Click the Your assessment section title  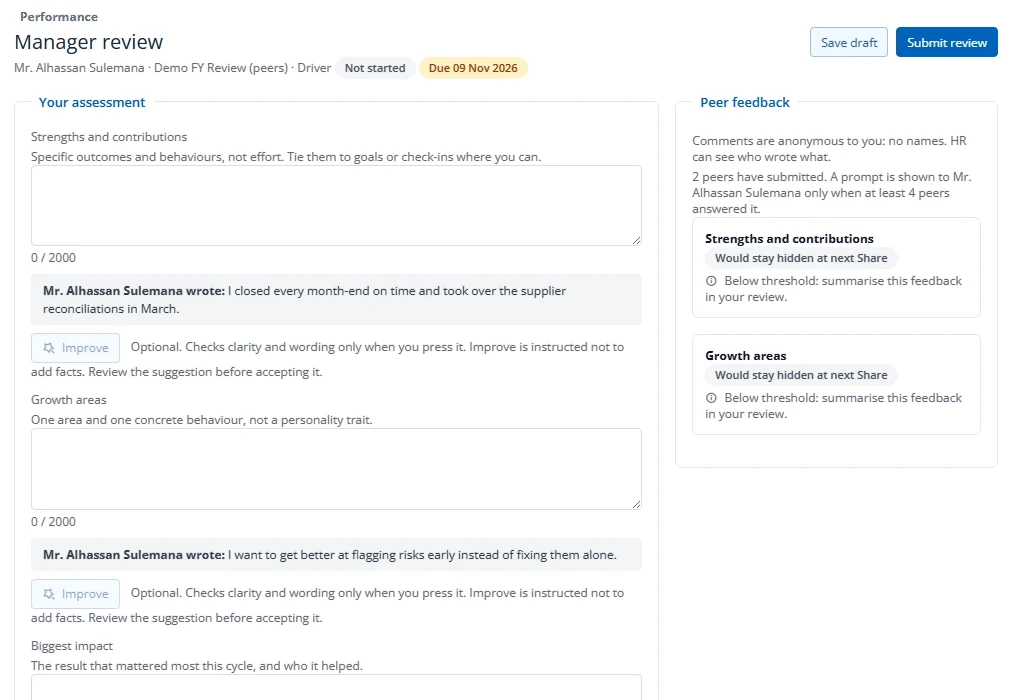(92, 102)
